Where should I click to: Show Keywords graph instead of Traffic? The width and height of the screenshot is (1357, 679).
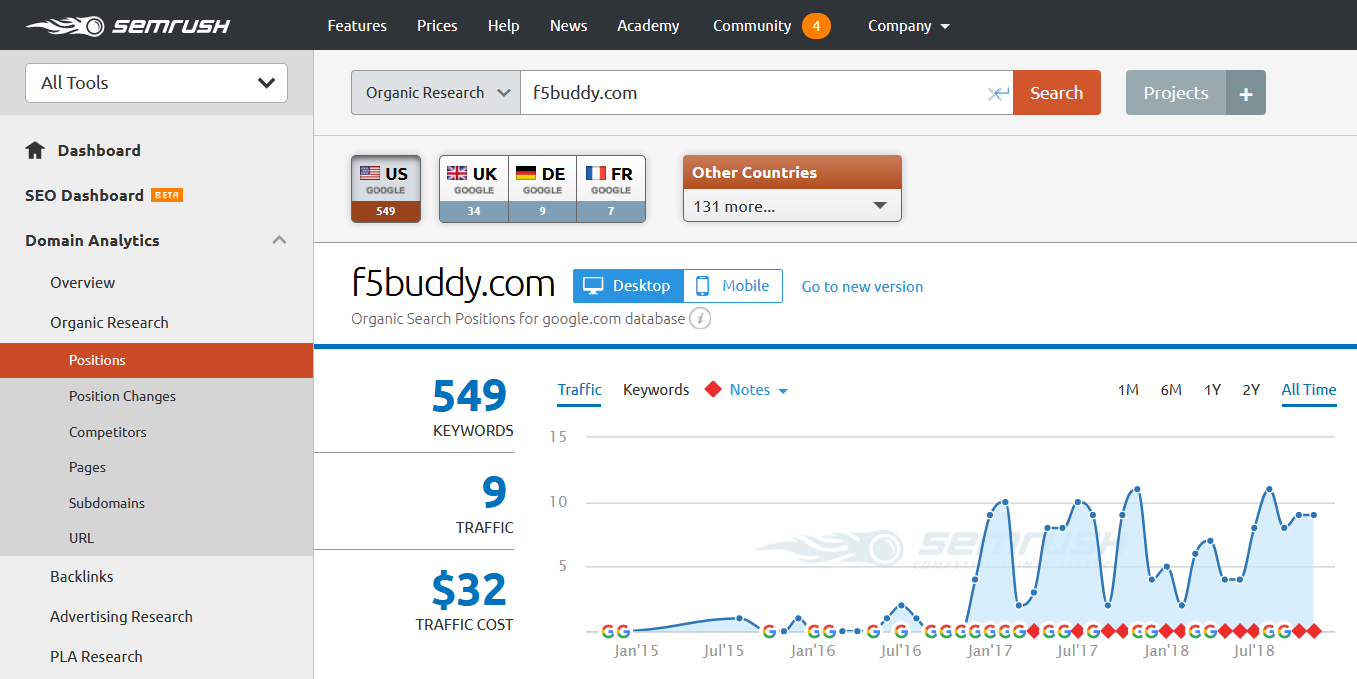pyautogui.click(x=656, y=390)
